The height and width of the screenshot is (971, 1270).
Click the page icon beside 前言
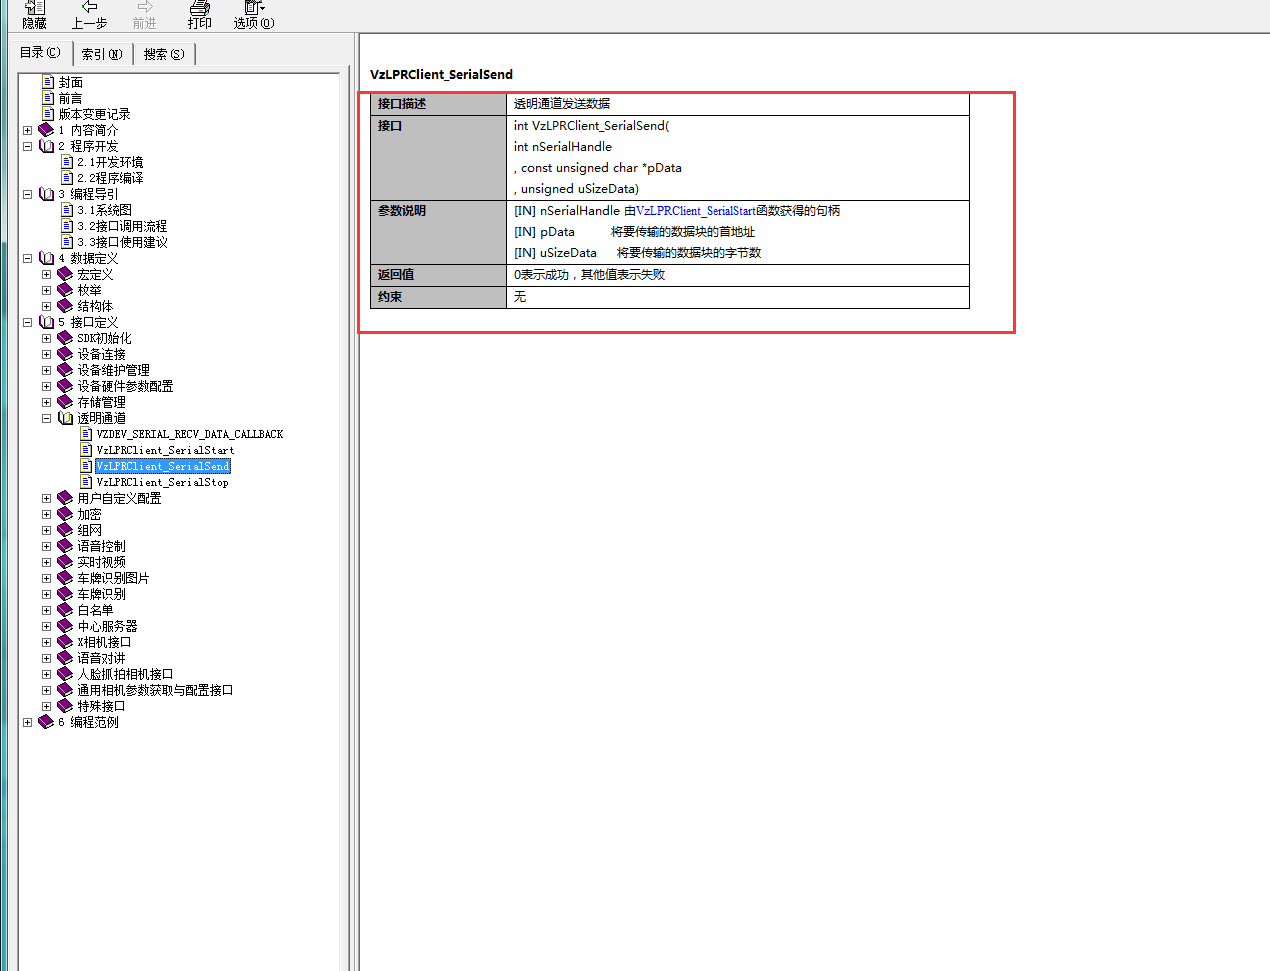48,98
